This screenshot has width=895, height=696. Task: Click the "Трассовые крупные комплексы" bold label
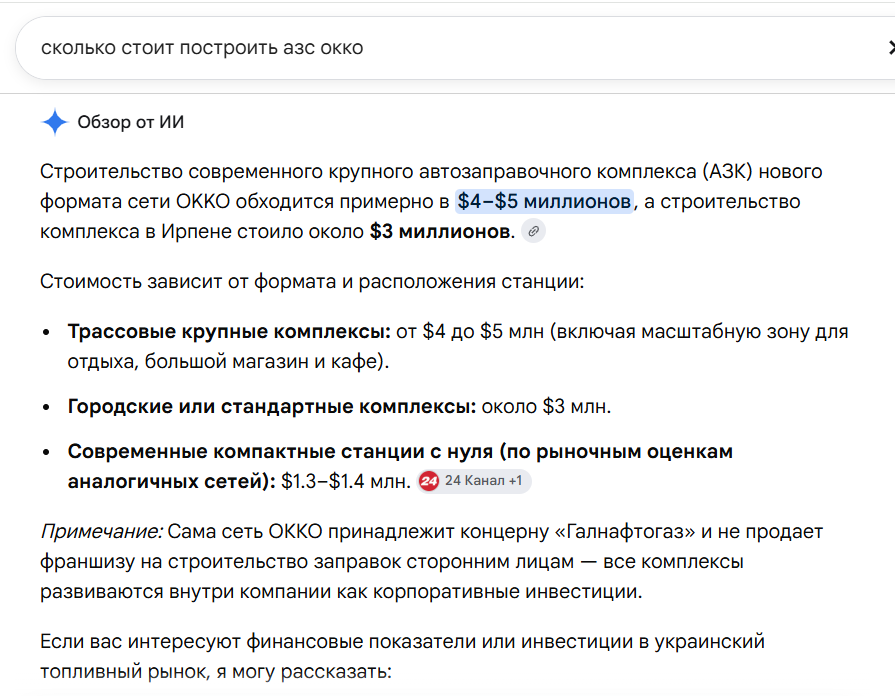[229, 332]
